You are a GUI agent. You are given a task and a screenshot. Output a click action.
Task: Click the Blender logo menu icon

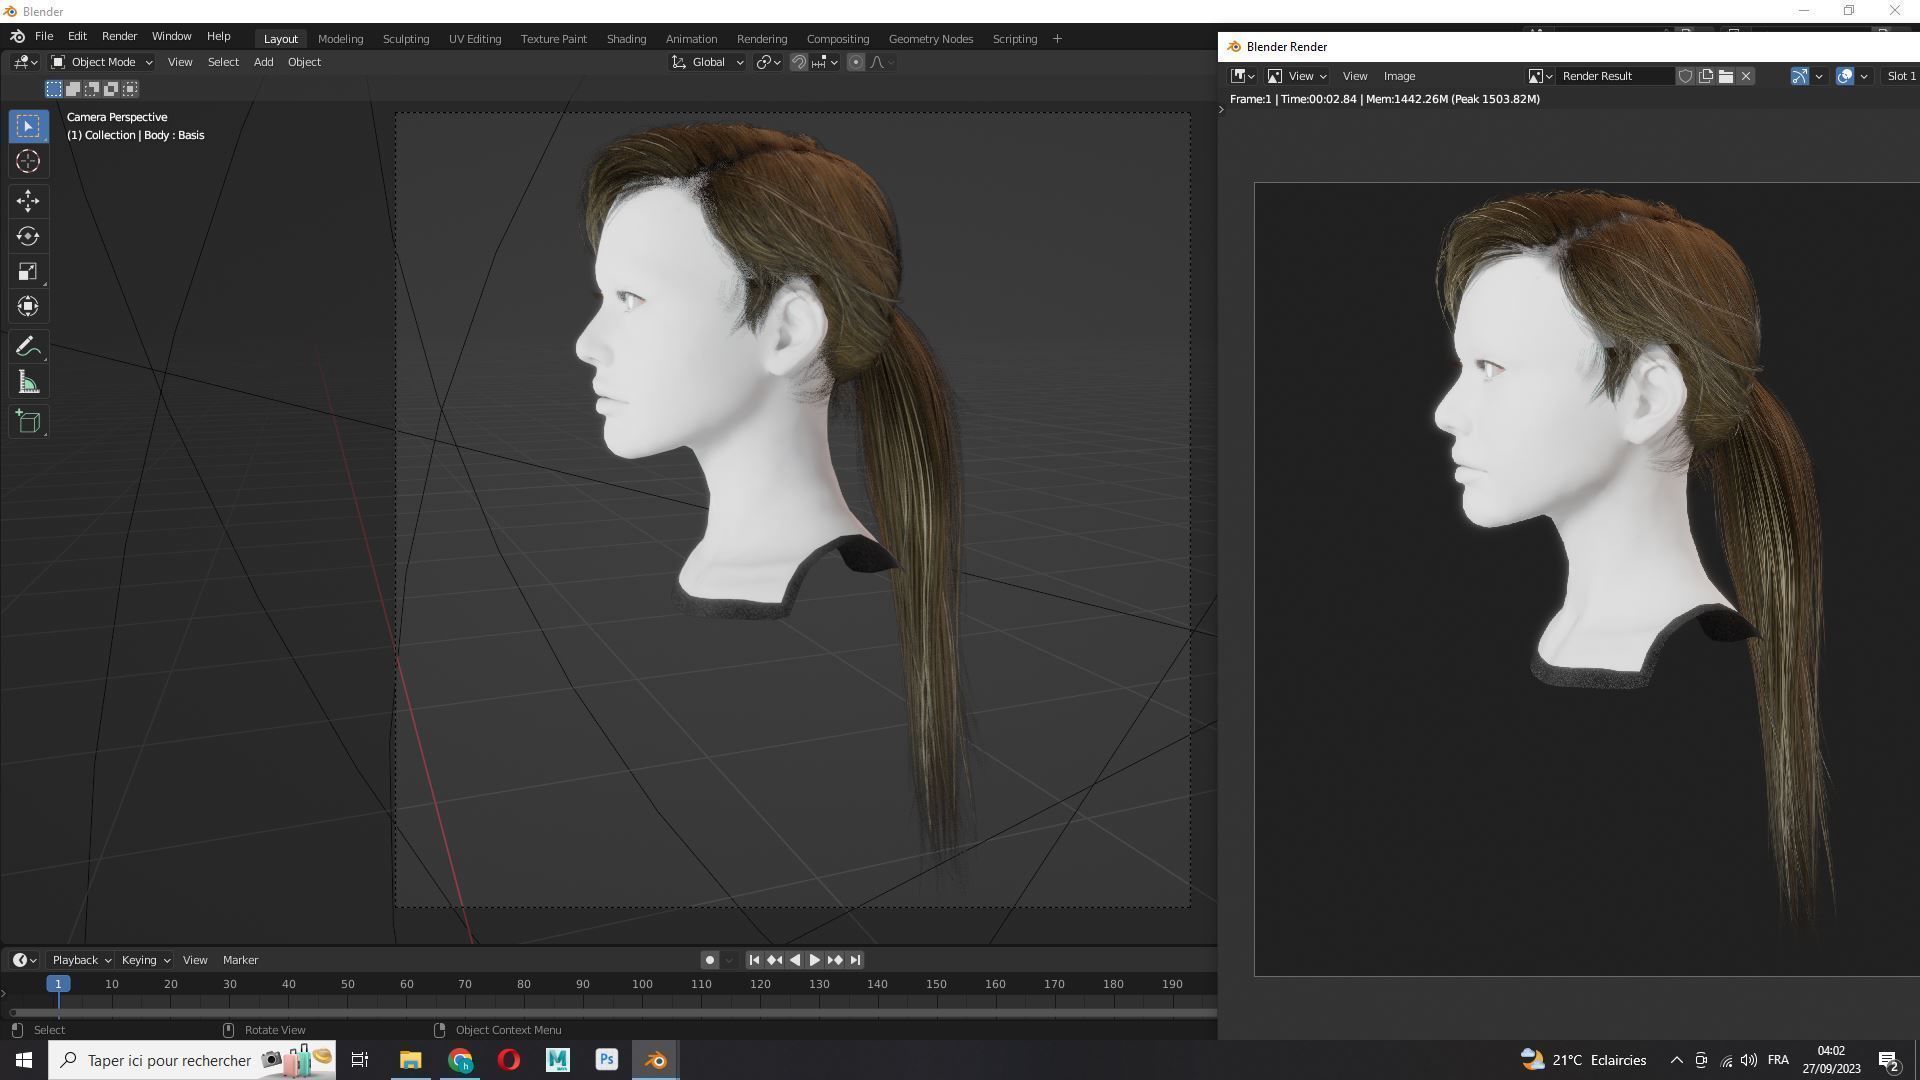point(17,36)
